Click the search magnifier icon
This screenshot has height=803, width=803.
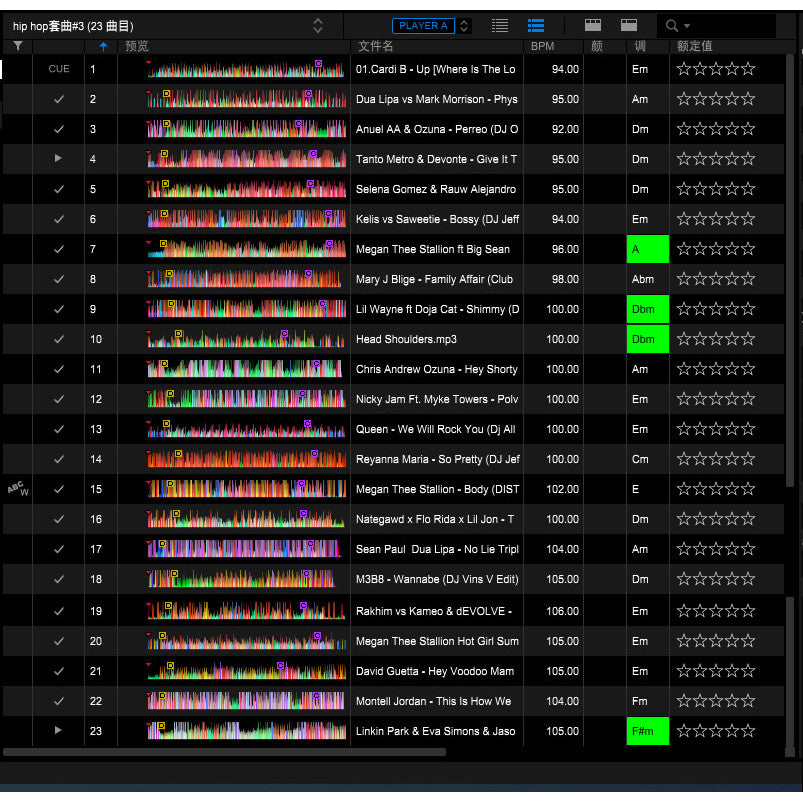pos(671,26)
